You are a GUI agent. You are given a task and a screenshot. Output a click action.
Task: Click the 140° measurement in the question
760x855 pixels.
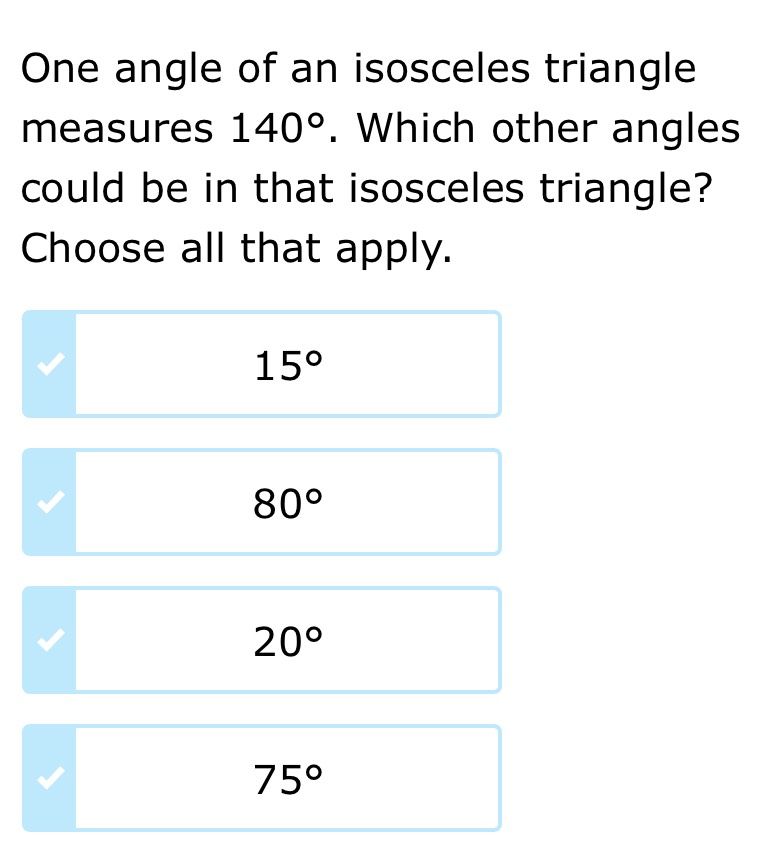point(276,128)
